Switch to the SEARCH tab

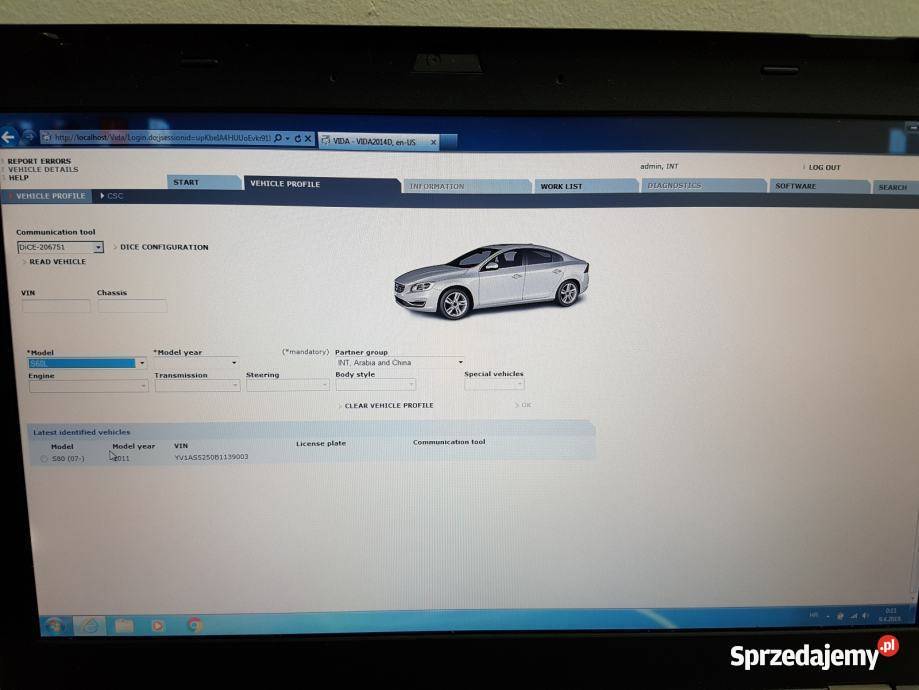tap(895, 188)
